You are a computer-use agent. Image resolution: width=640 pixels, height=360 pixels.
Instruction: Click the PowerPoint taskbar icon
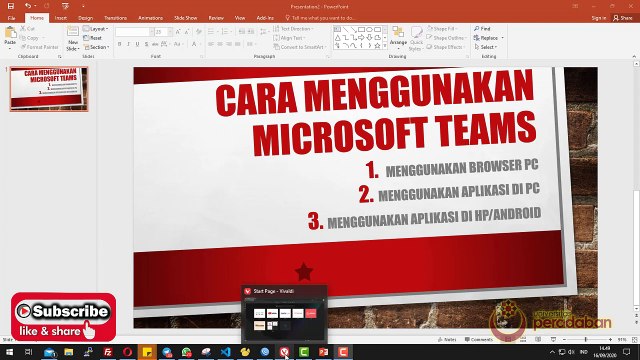point(323,351)
